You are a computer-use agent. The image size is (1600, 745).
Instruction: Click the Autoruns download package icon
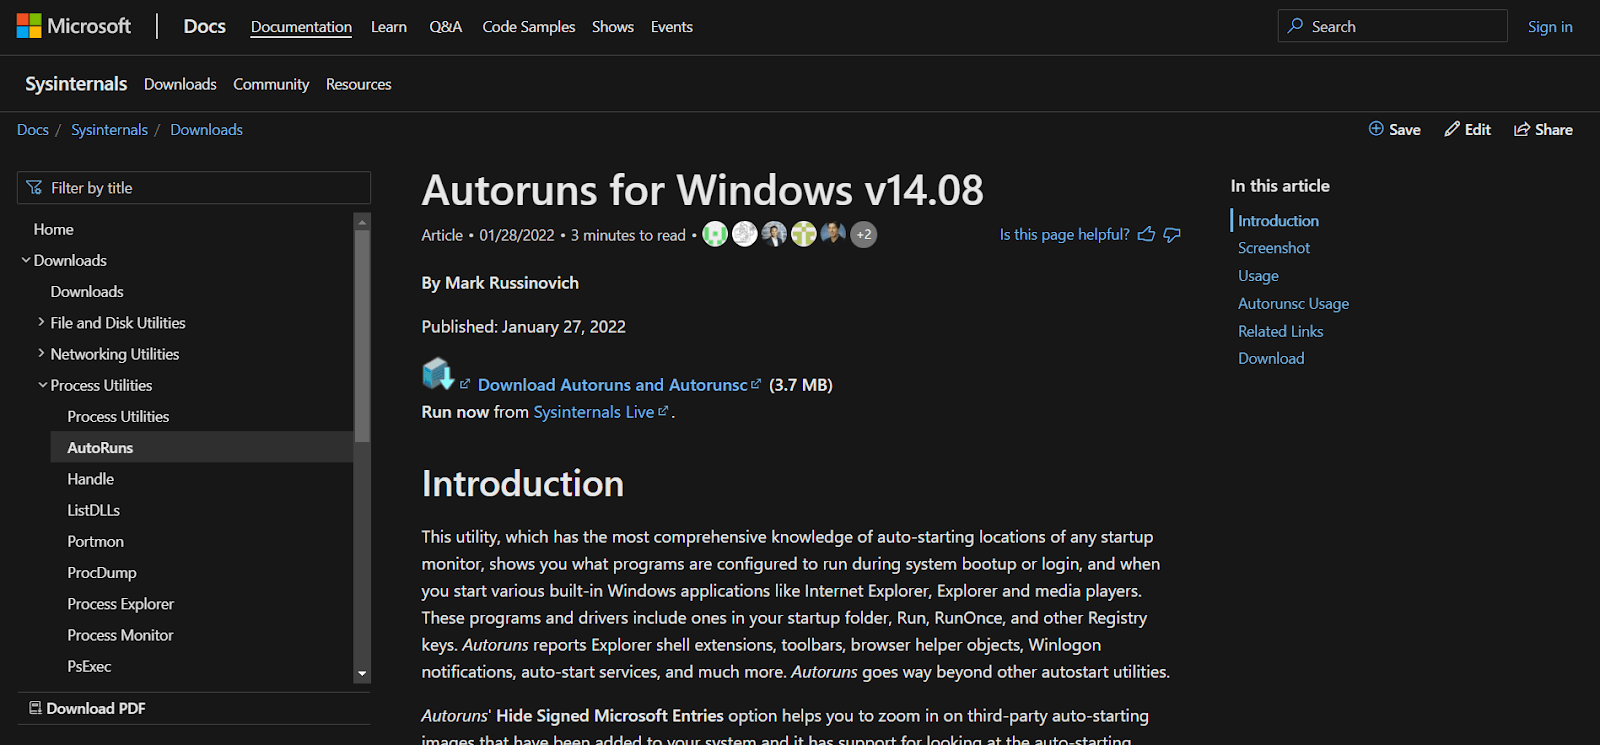(438, 374)
